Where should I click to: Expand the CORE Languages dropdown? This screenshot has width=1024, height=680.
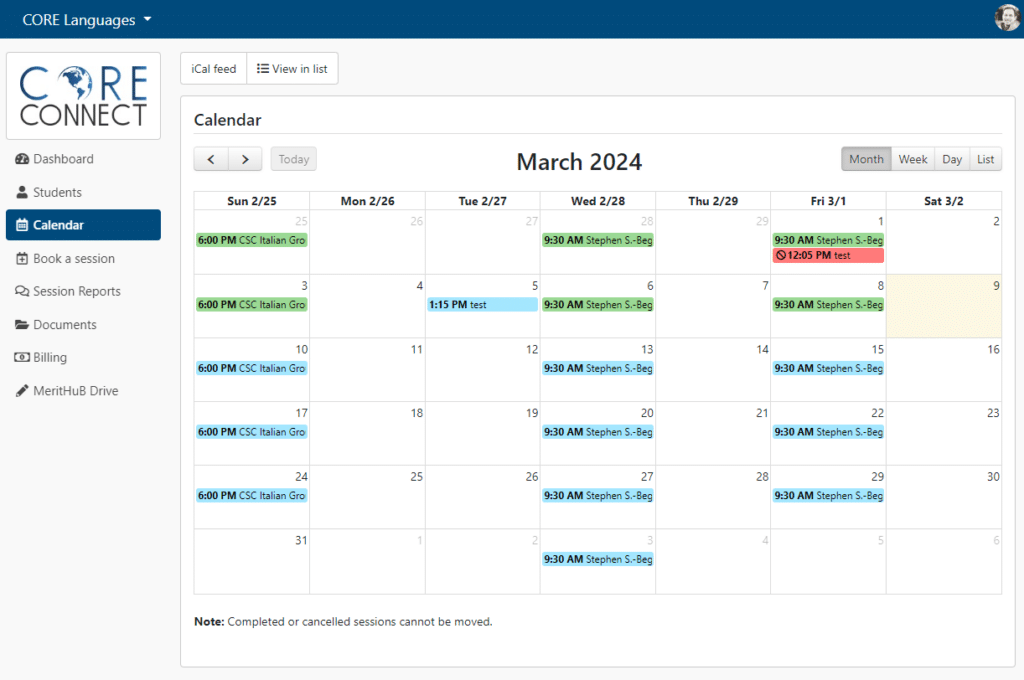[x=87, y=20]
